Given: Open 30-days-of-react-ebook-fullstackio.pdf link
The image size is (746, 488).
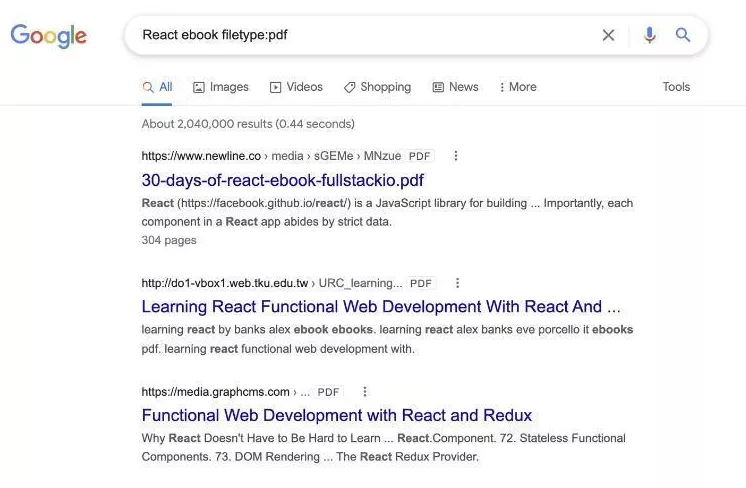Looking at the screenshot, I should pyautogui.click(x=282, y=180).
